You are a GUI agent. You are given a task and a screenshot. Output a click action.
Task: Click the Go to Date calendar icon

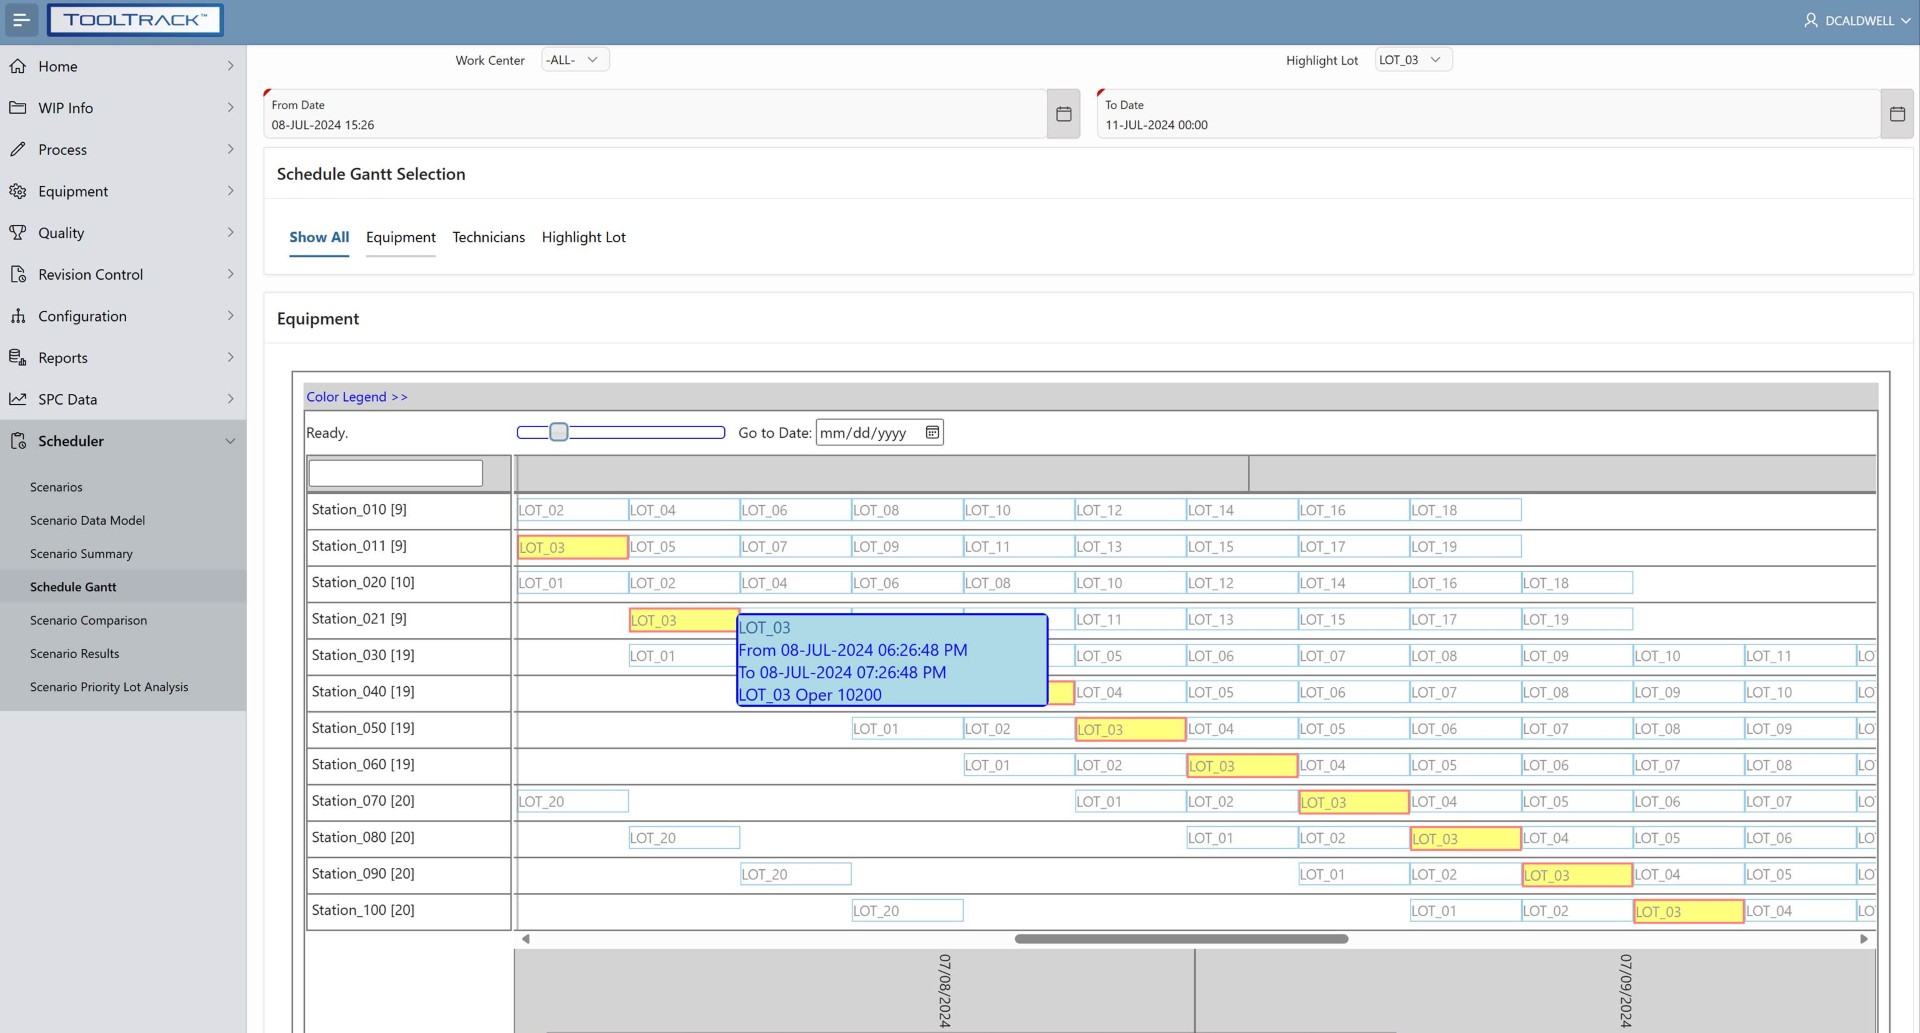click(x=932, y=433)
